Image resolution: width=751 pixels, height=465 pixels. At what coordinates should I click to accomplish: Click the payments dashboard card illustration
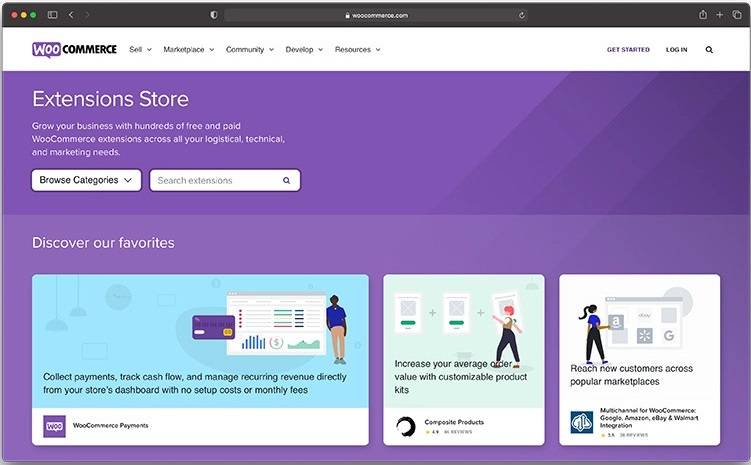click(x=271, y=328)
